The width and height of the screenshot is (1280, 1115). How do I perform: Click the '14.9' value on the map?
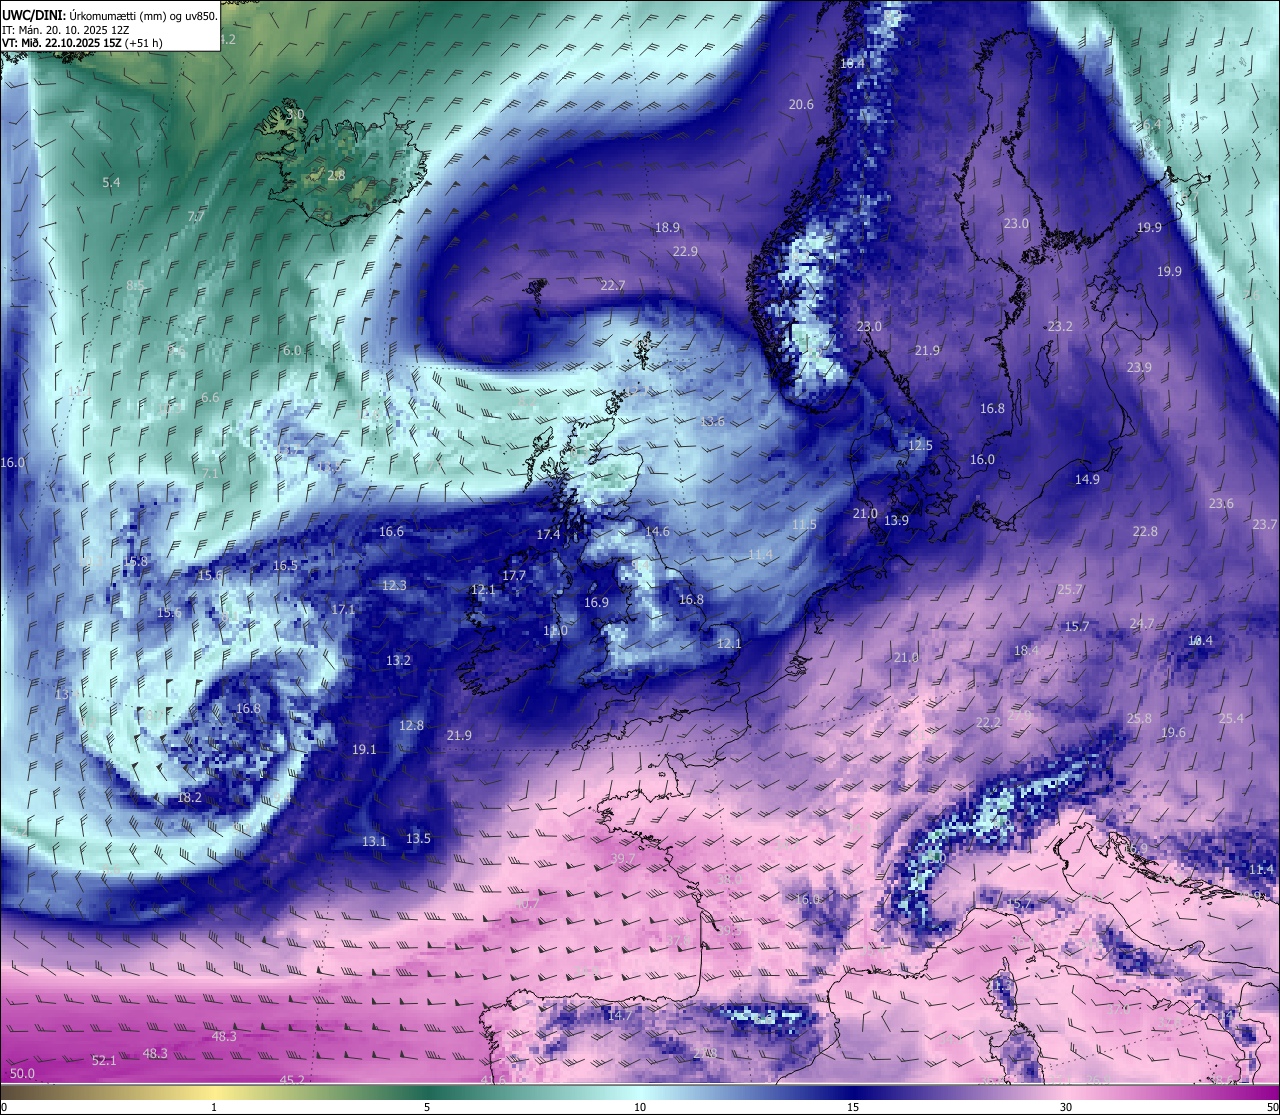click(x=1087, y=479)
